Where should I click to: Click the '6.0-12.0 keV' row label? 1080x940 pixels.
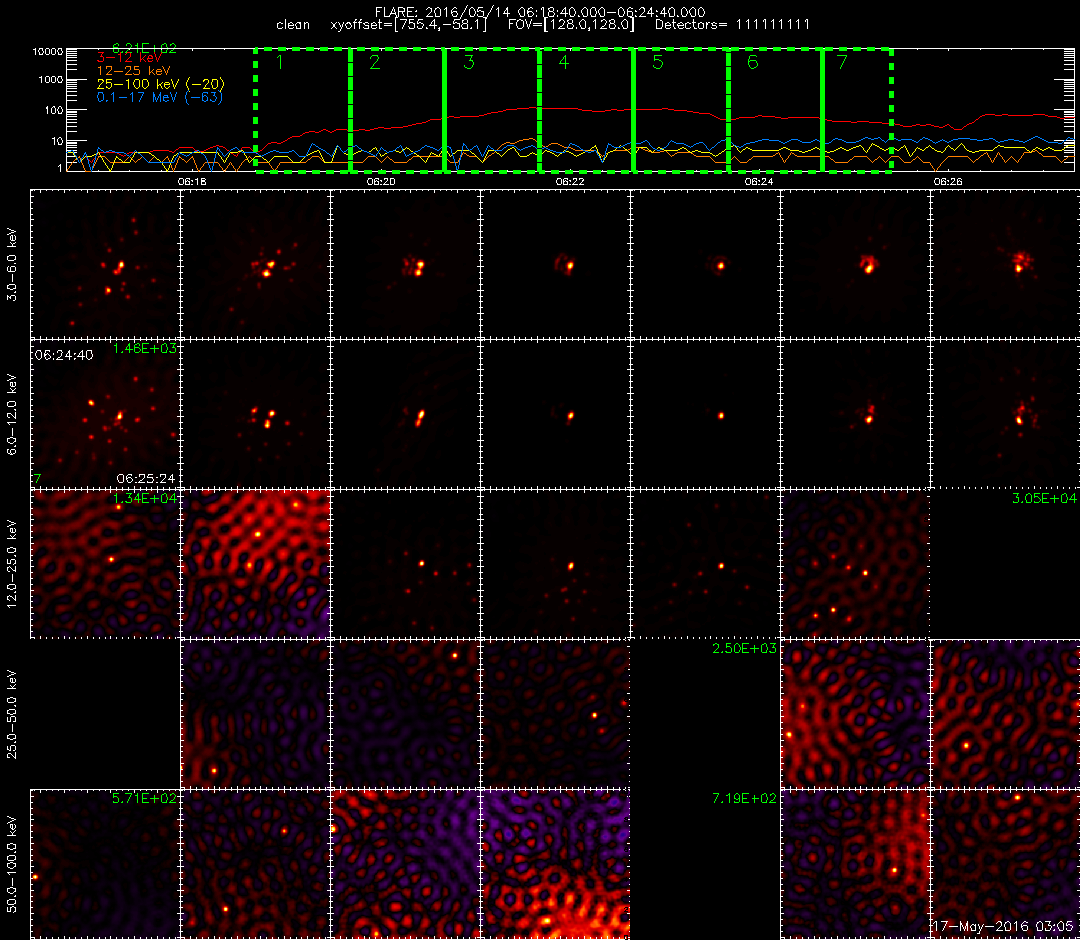(11, 414)
